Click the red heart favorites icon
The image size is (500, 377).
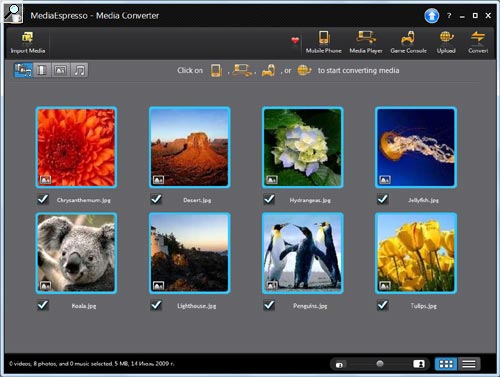point(295,40)
